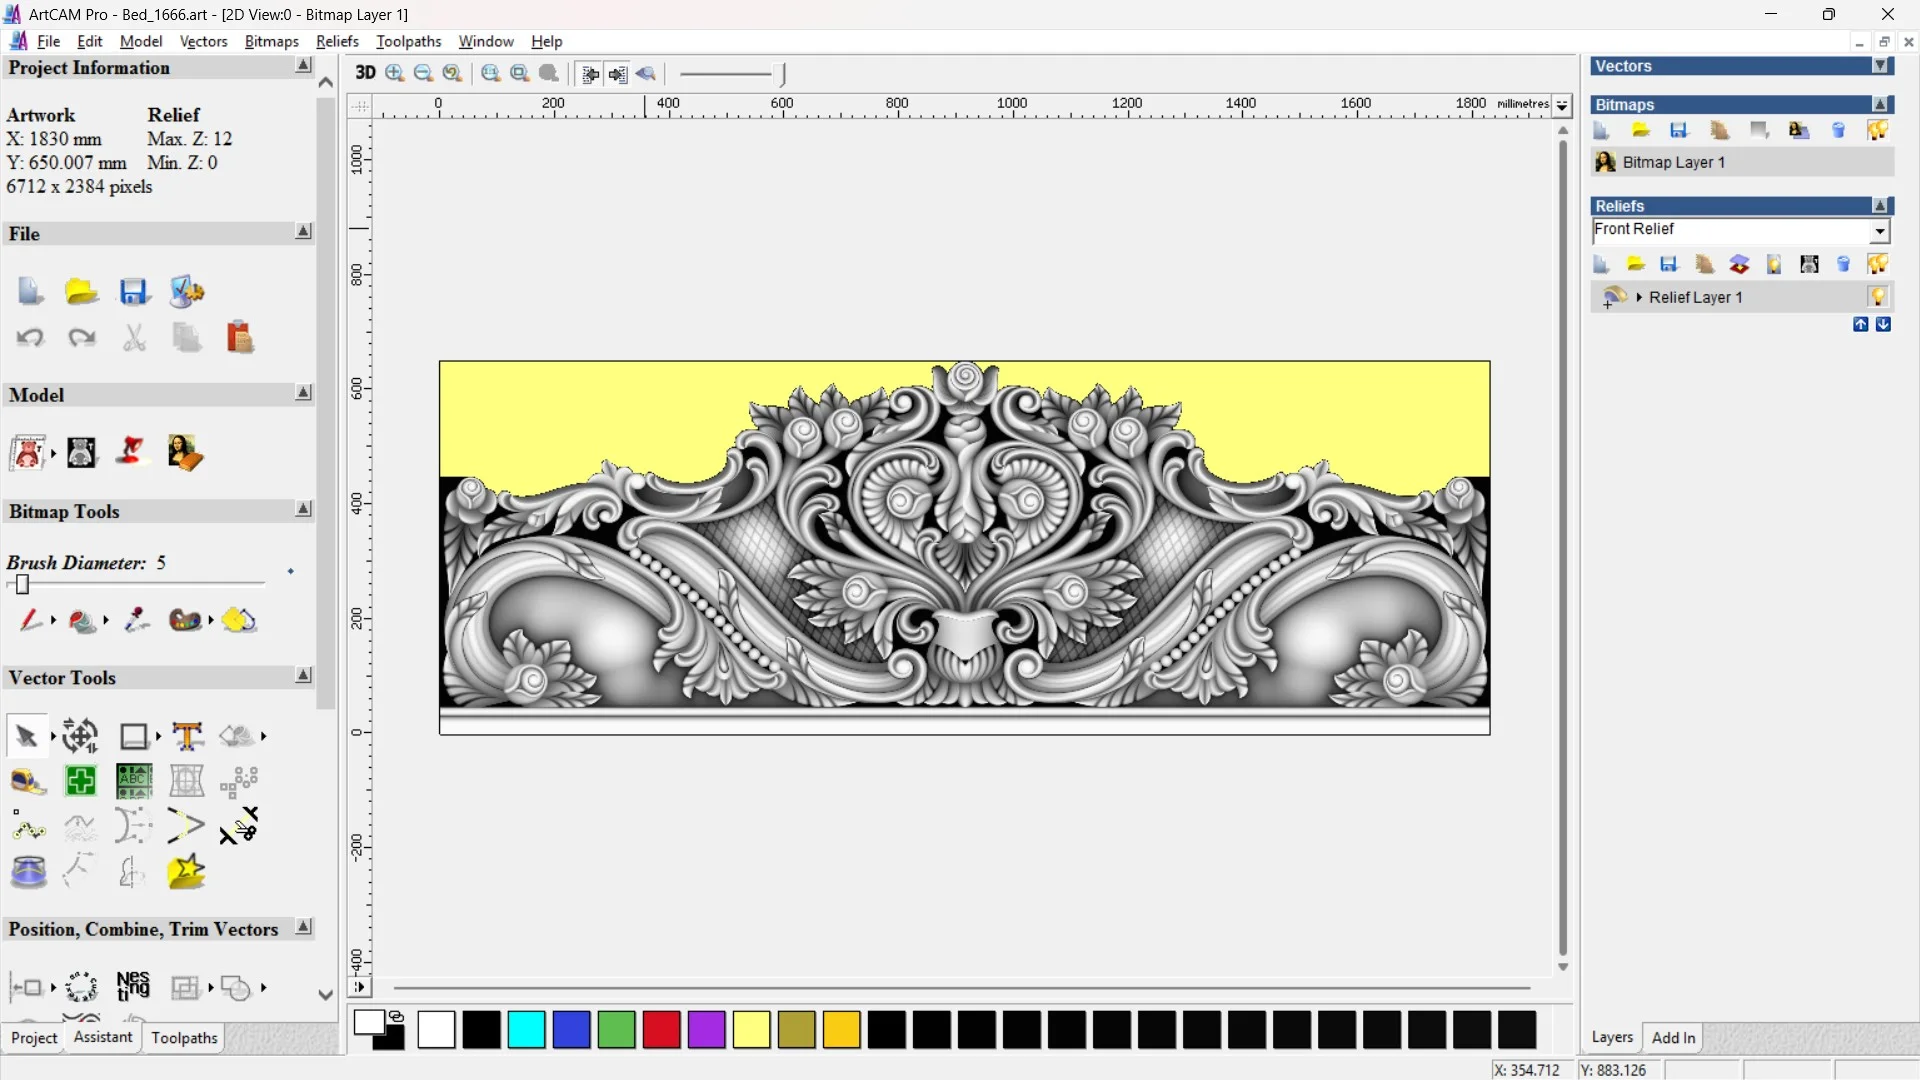This screenshot has width=1920, height=1080.
Task: Select the cyan color swatch
Action: coord(526,1030)
